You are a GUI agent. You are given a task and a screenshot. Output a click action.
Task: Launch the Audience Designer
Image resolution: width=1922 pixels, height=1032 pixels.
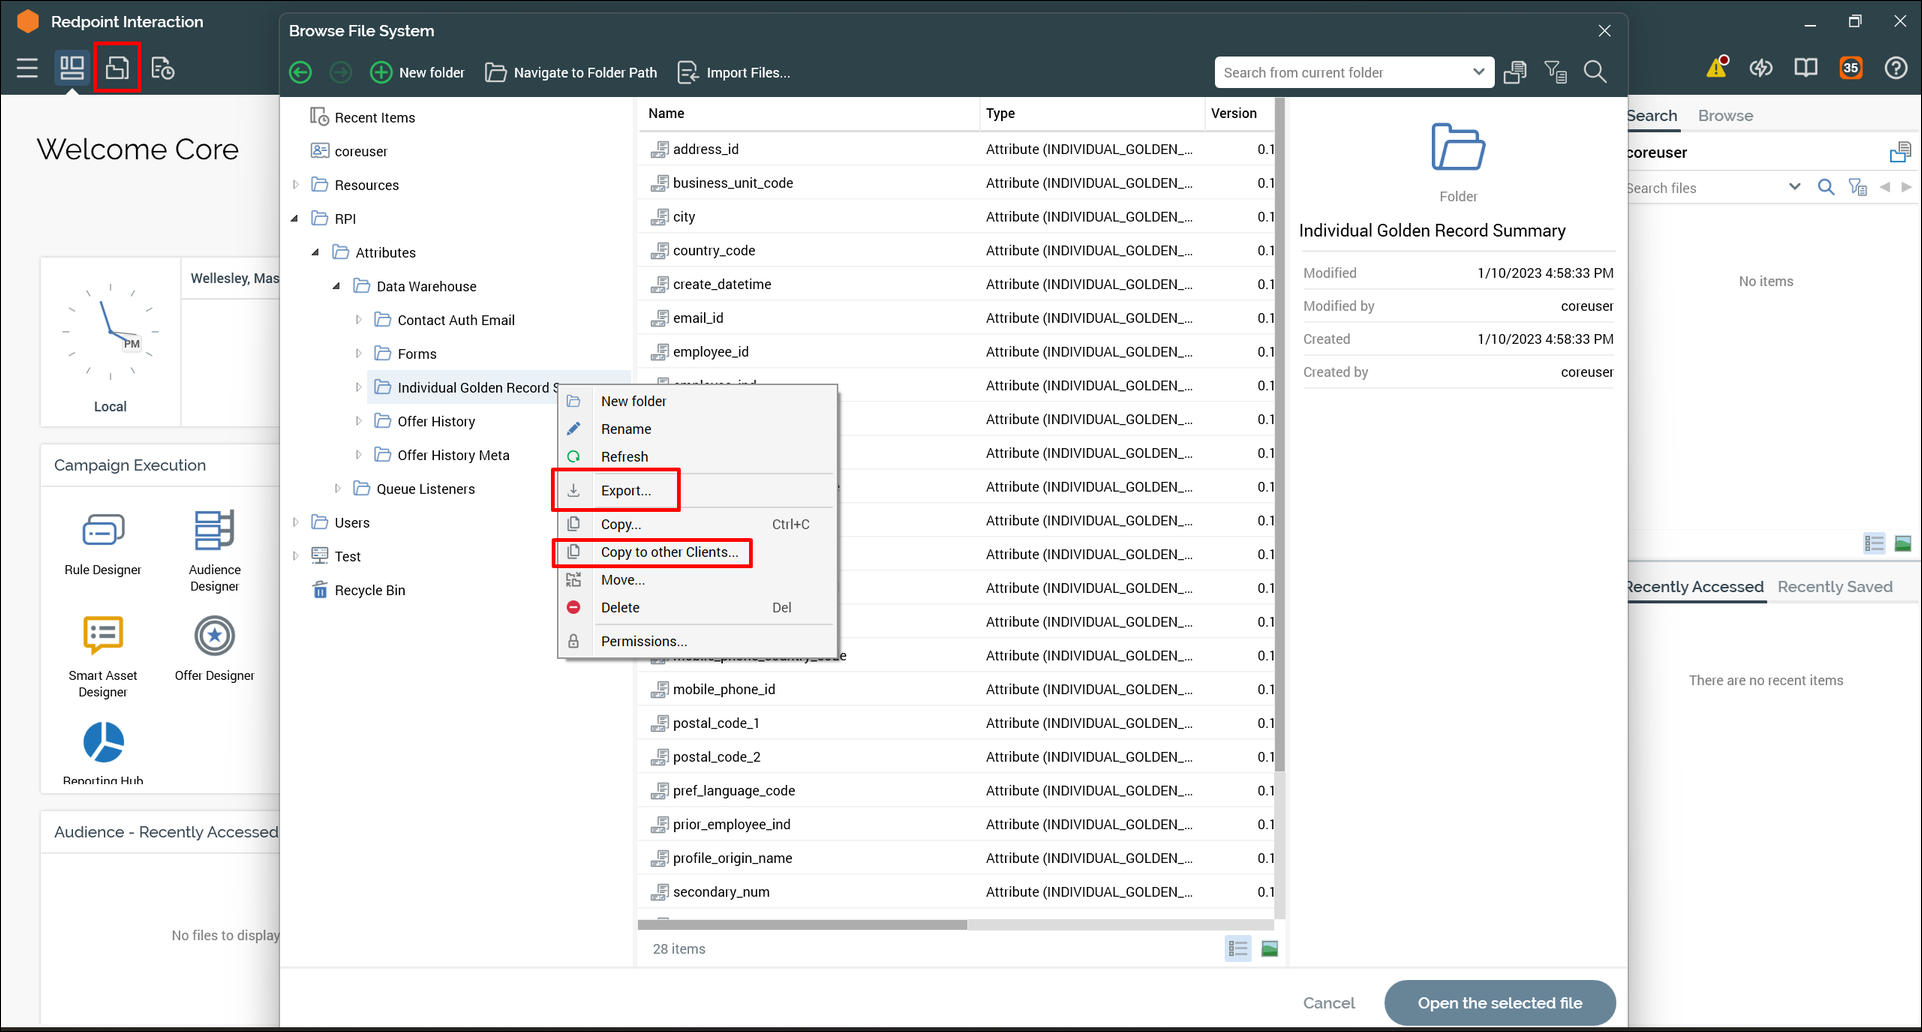(x=214, y=531)
